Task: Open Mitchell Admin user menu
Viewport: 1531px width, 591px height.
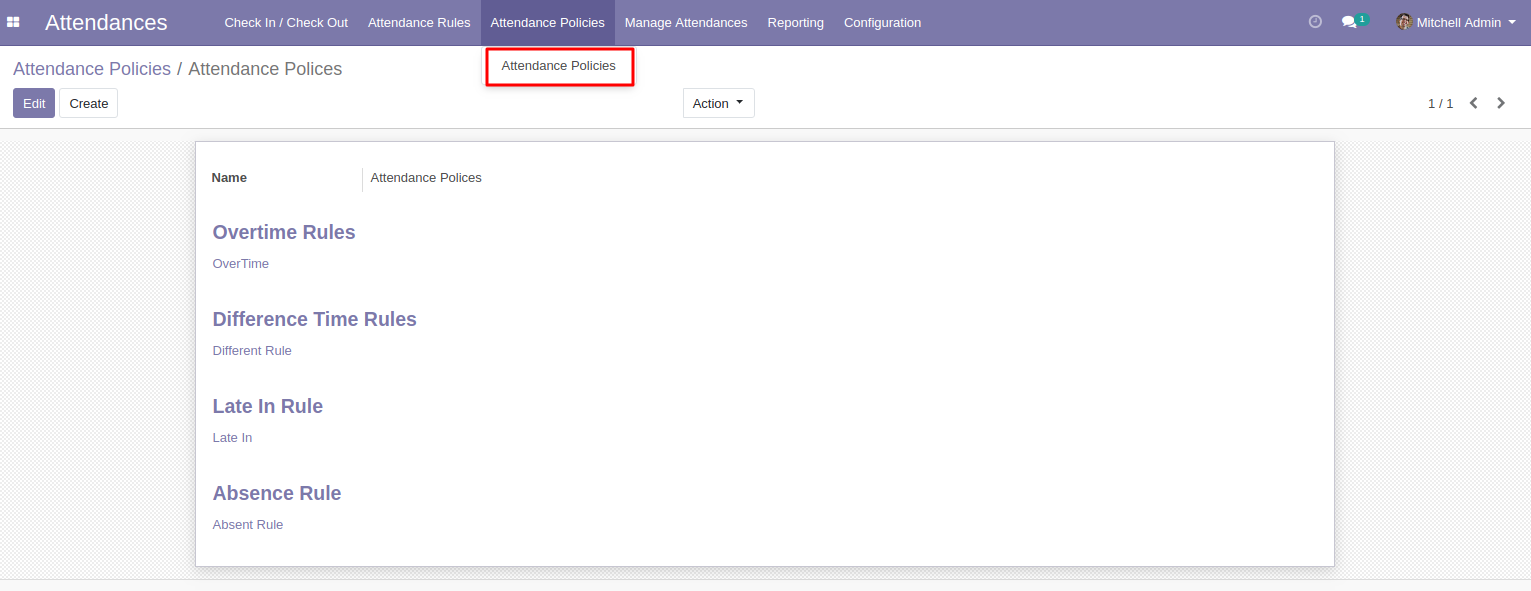Action: point(1458,22)
